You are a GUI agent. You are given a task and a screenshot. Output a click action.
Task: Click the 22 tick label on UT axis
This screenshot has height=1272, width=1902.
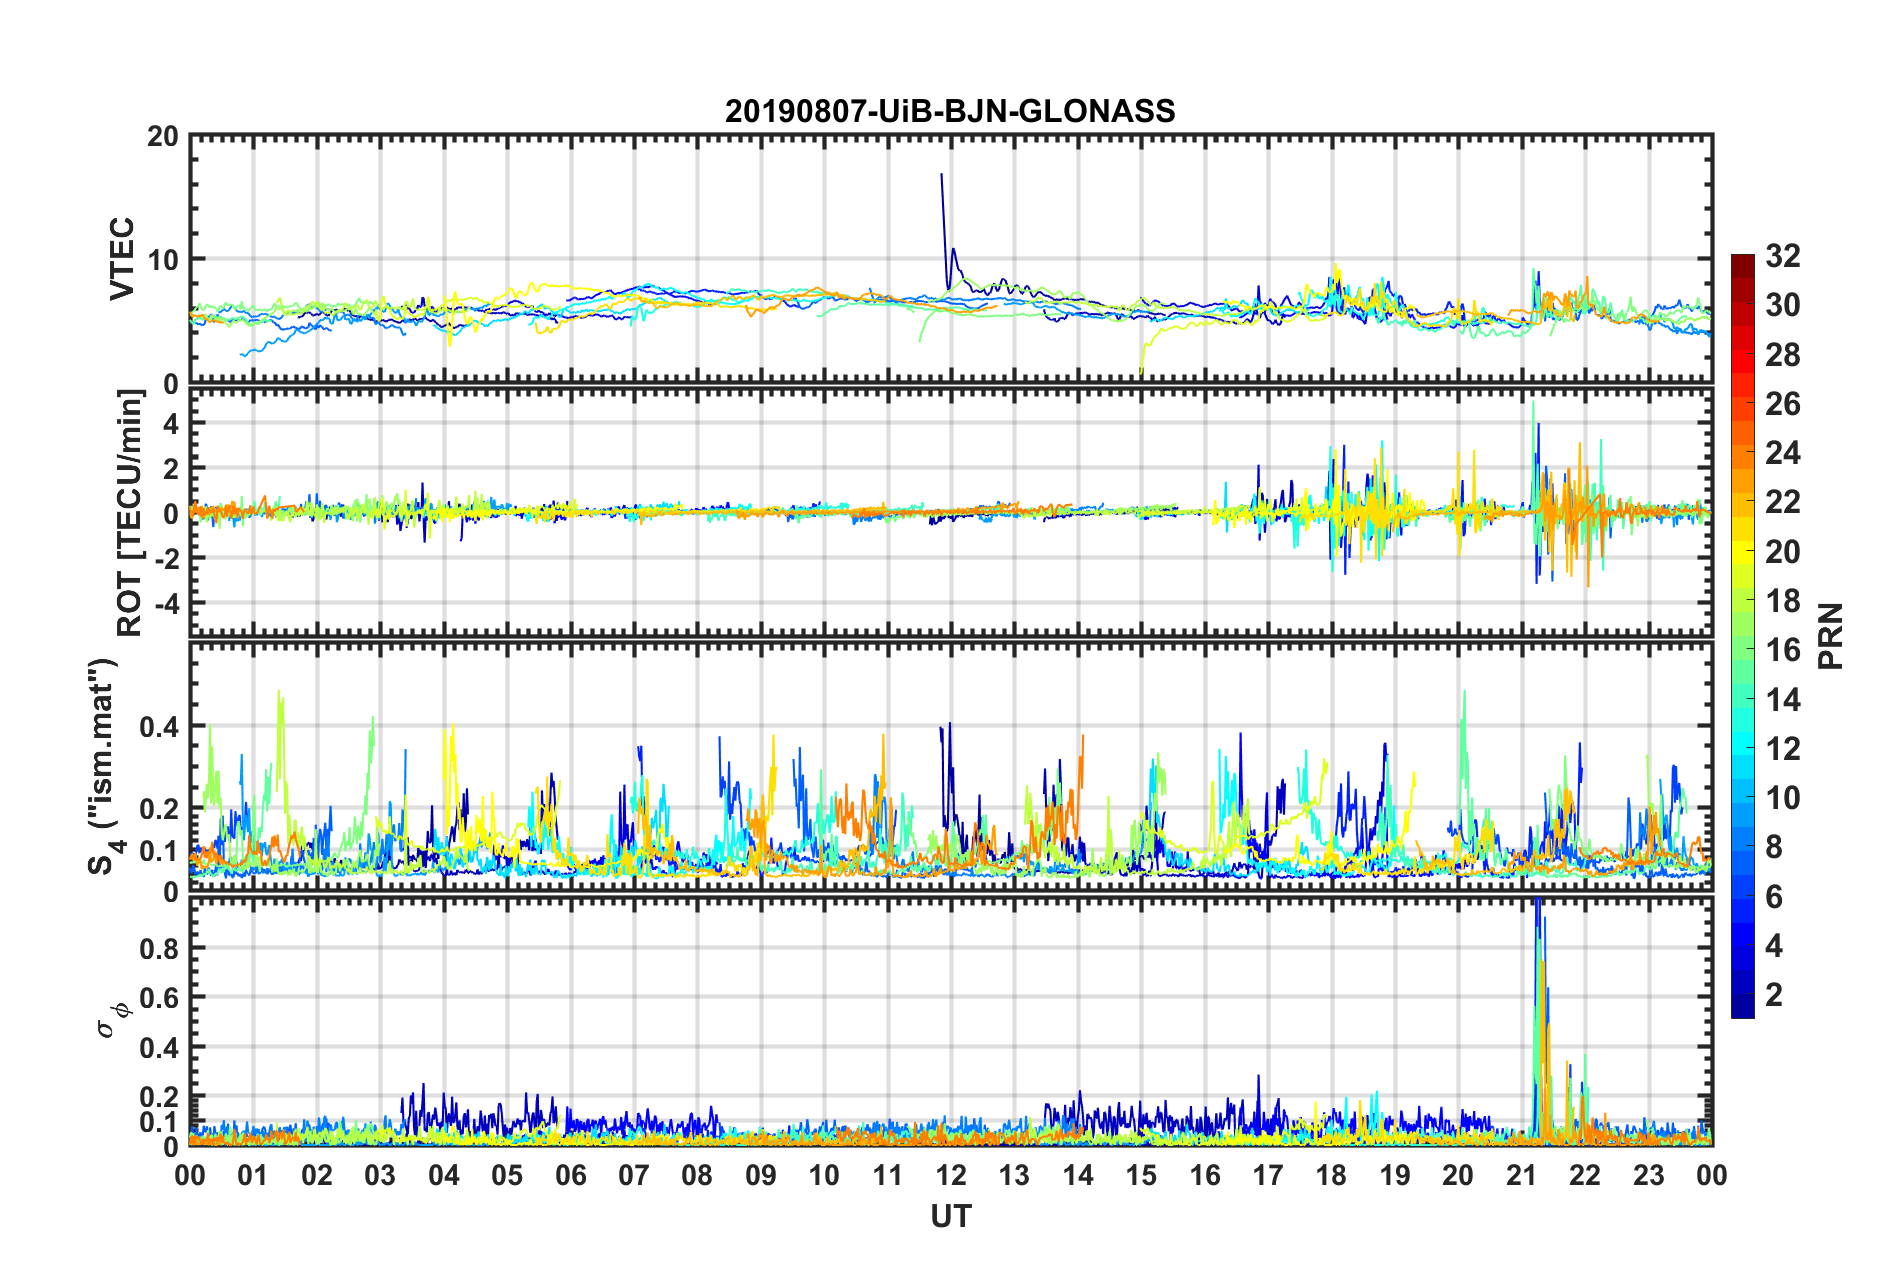(1585, 1175)
